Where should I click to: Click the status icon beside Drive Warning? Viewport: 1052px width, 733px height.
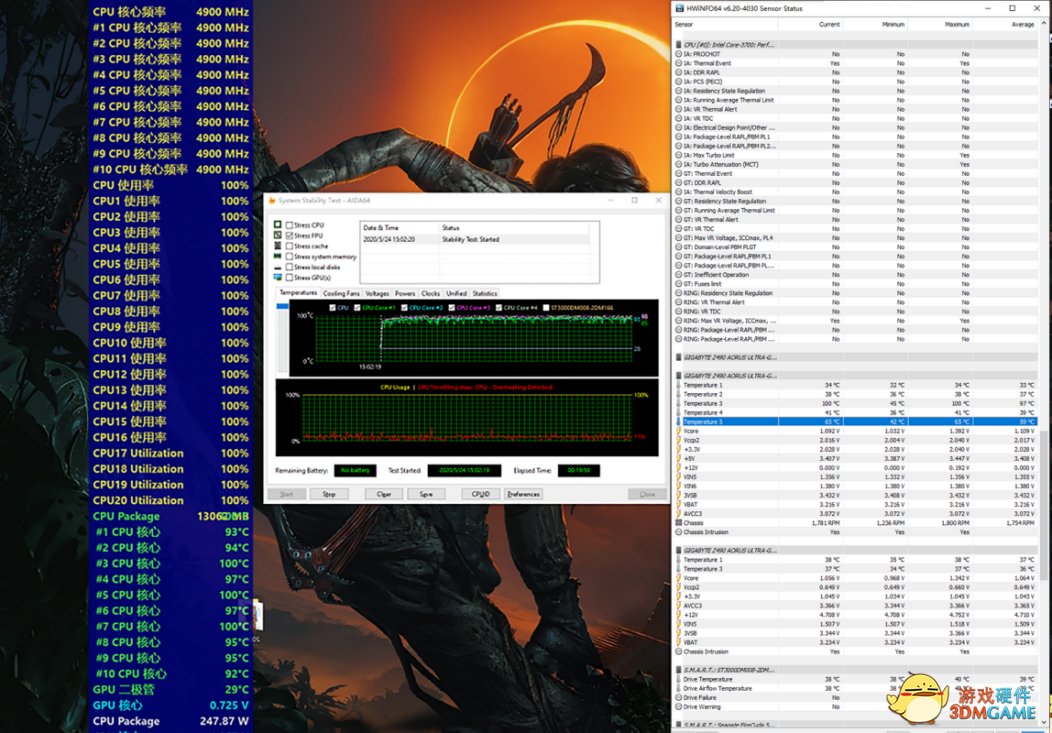point(678,707)
